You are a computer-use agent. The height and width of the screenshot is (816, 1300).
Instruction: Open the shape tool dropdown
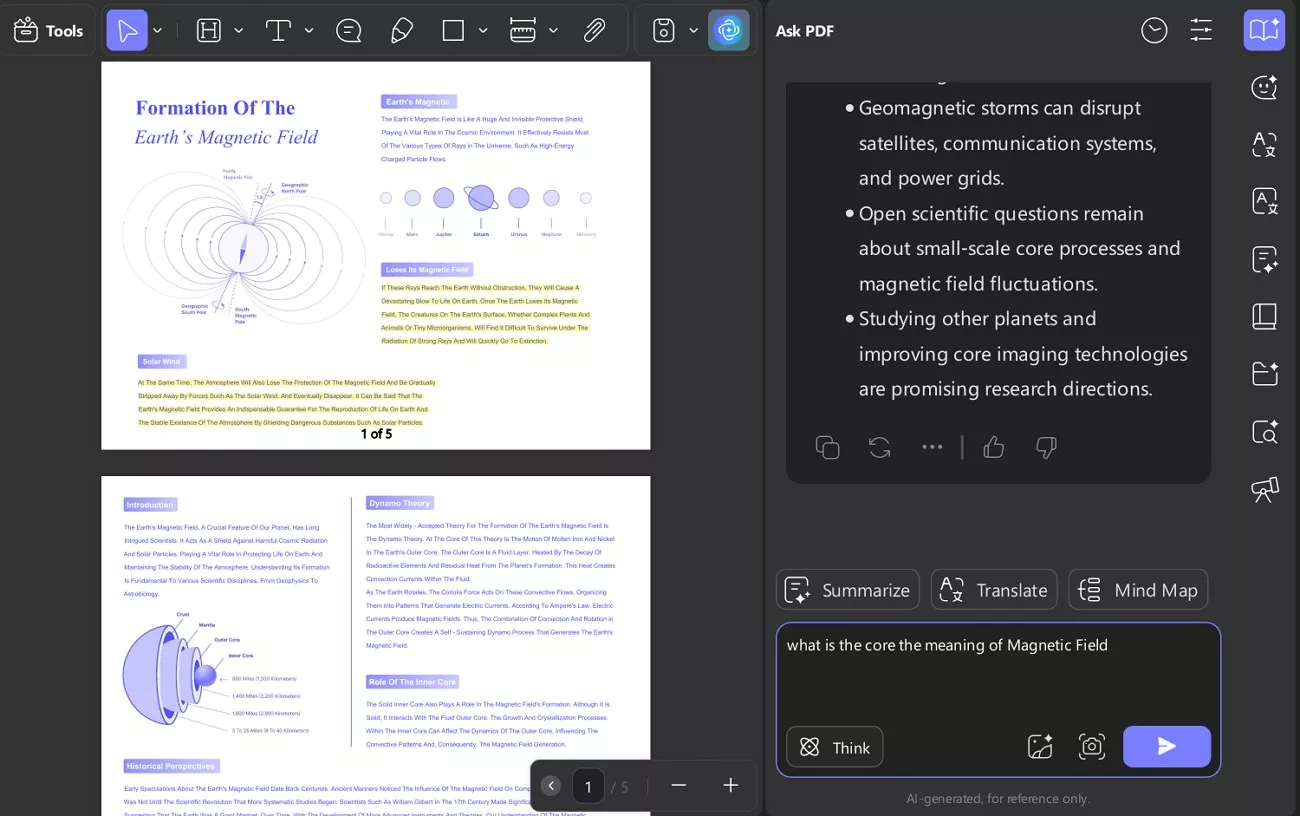point(483,30)
